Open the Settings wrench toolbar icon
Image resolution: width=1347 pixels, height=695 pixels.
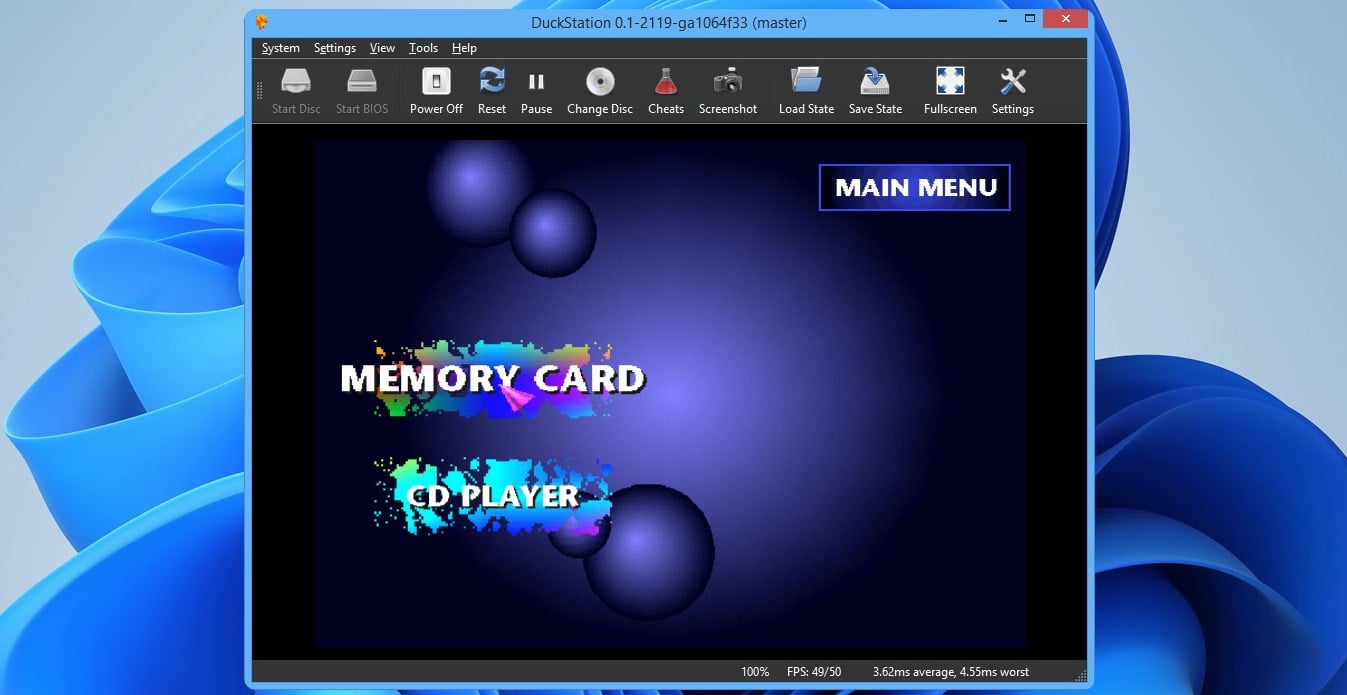pyautogui.click(x=1013, y=91)
